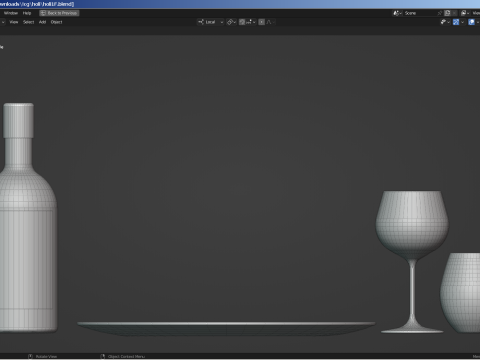The height and width of the screenshot is (360, 480).
Task: Open the view layer browse dropdown
Action: pyautogui.click(x=465, y=13)
